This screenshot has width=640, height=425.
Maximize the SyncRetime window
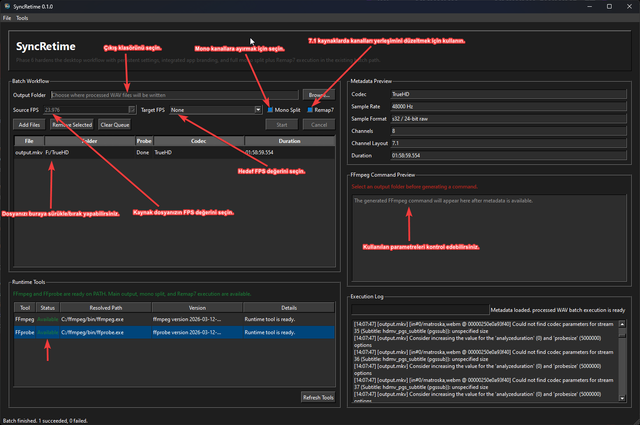click(609, 7)
